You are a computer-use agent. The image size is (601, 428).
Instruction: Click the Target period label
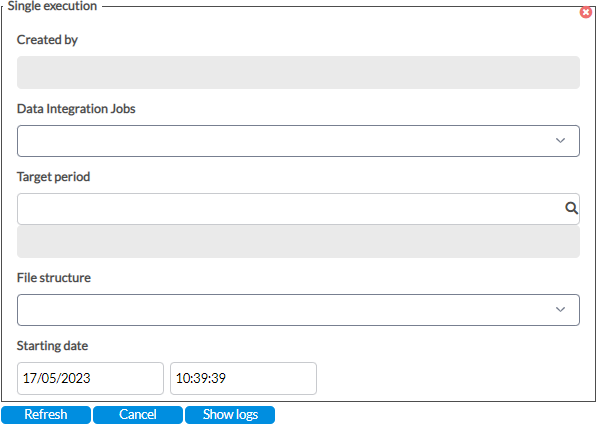point(53,177)
